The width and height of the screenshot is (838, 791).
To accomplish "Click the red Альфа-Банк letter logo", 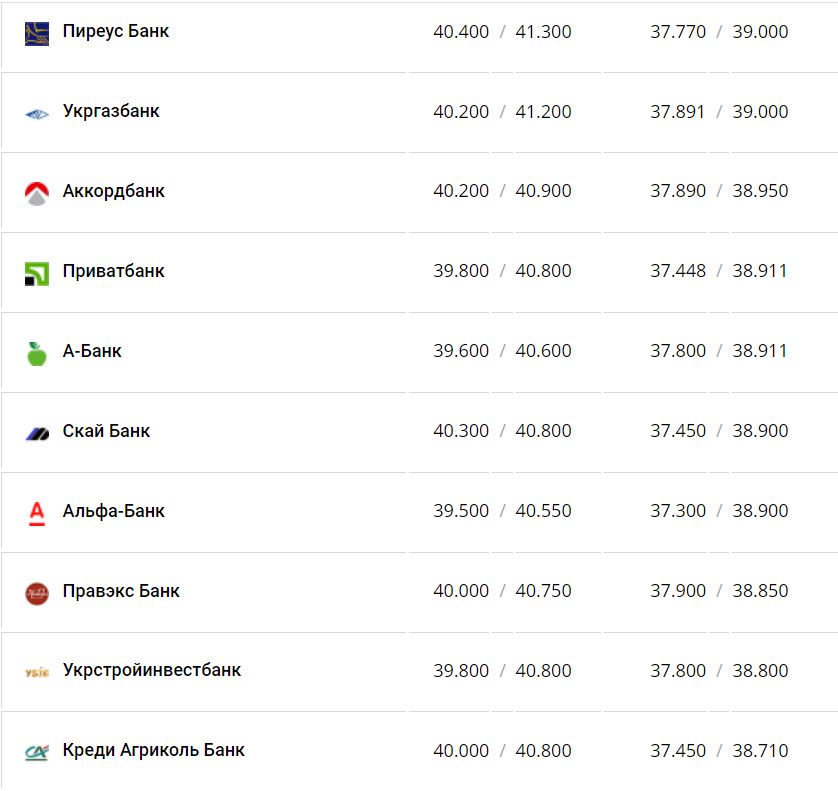I will coord(37,513).
